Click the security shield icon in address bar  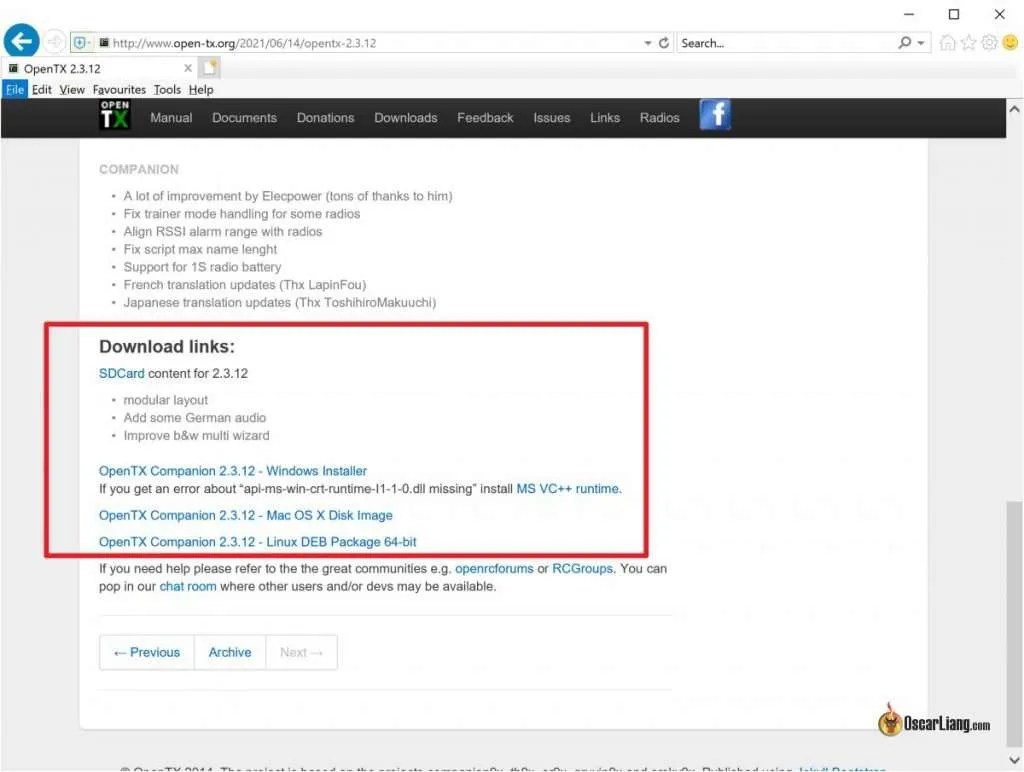click(80, 43)
